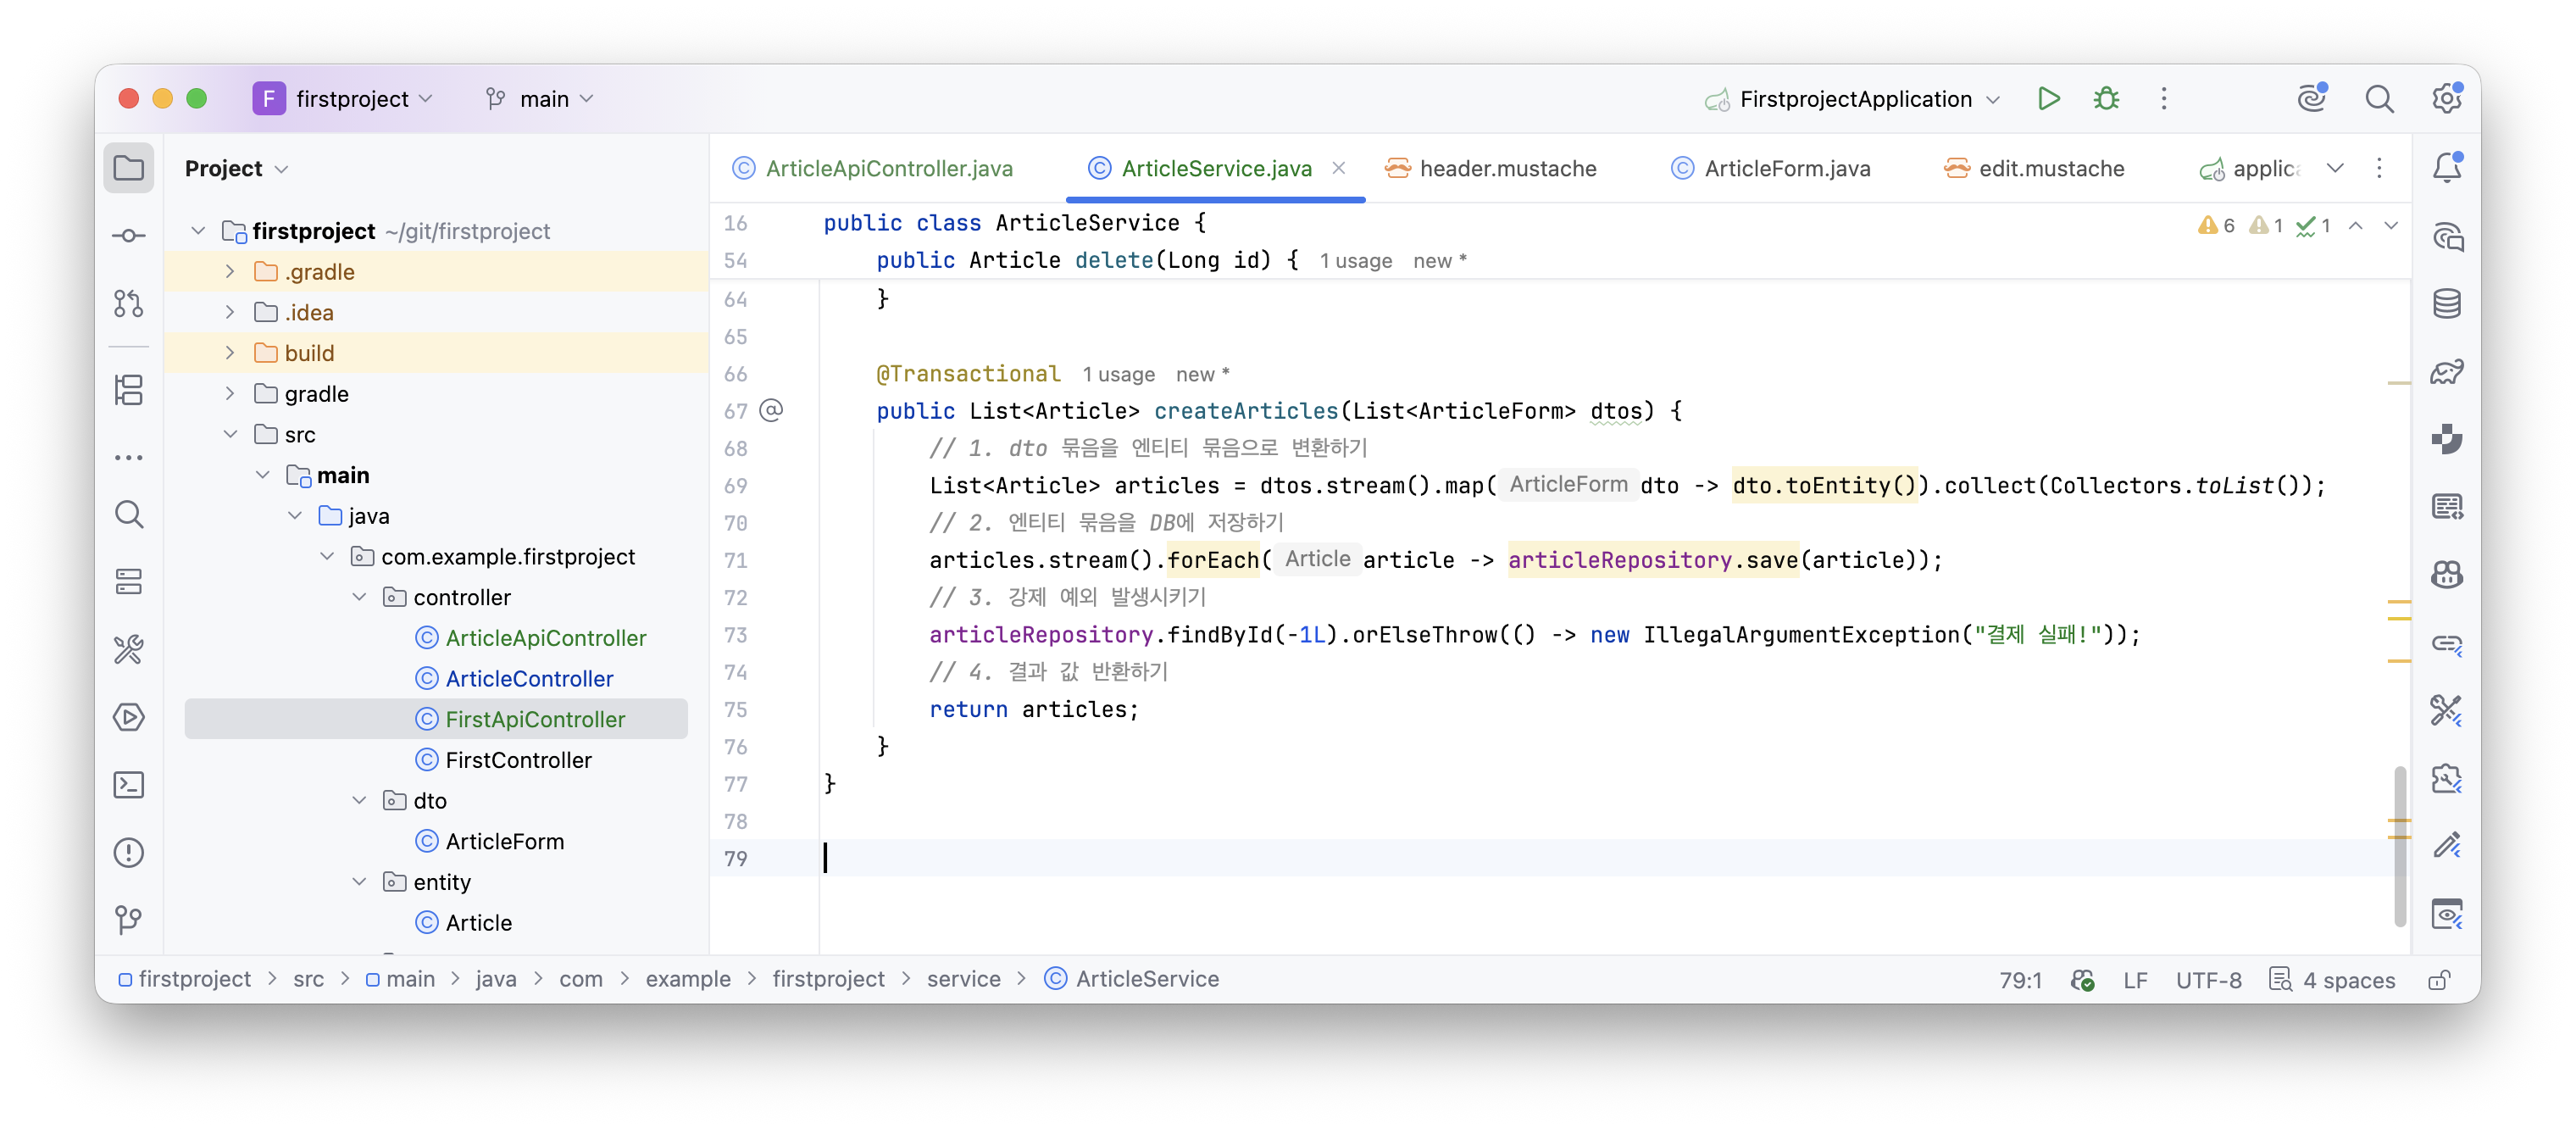This screenshot has width=2576, height=1129.
Task: Switch to ArticleForm.java tab
Action: tap(1770, 168)
